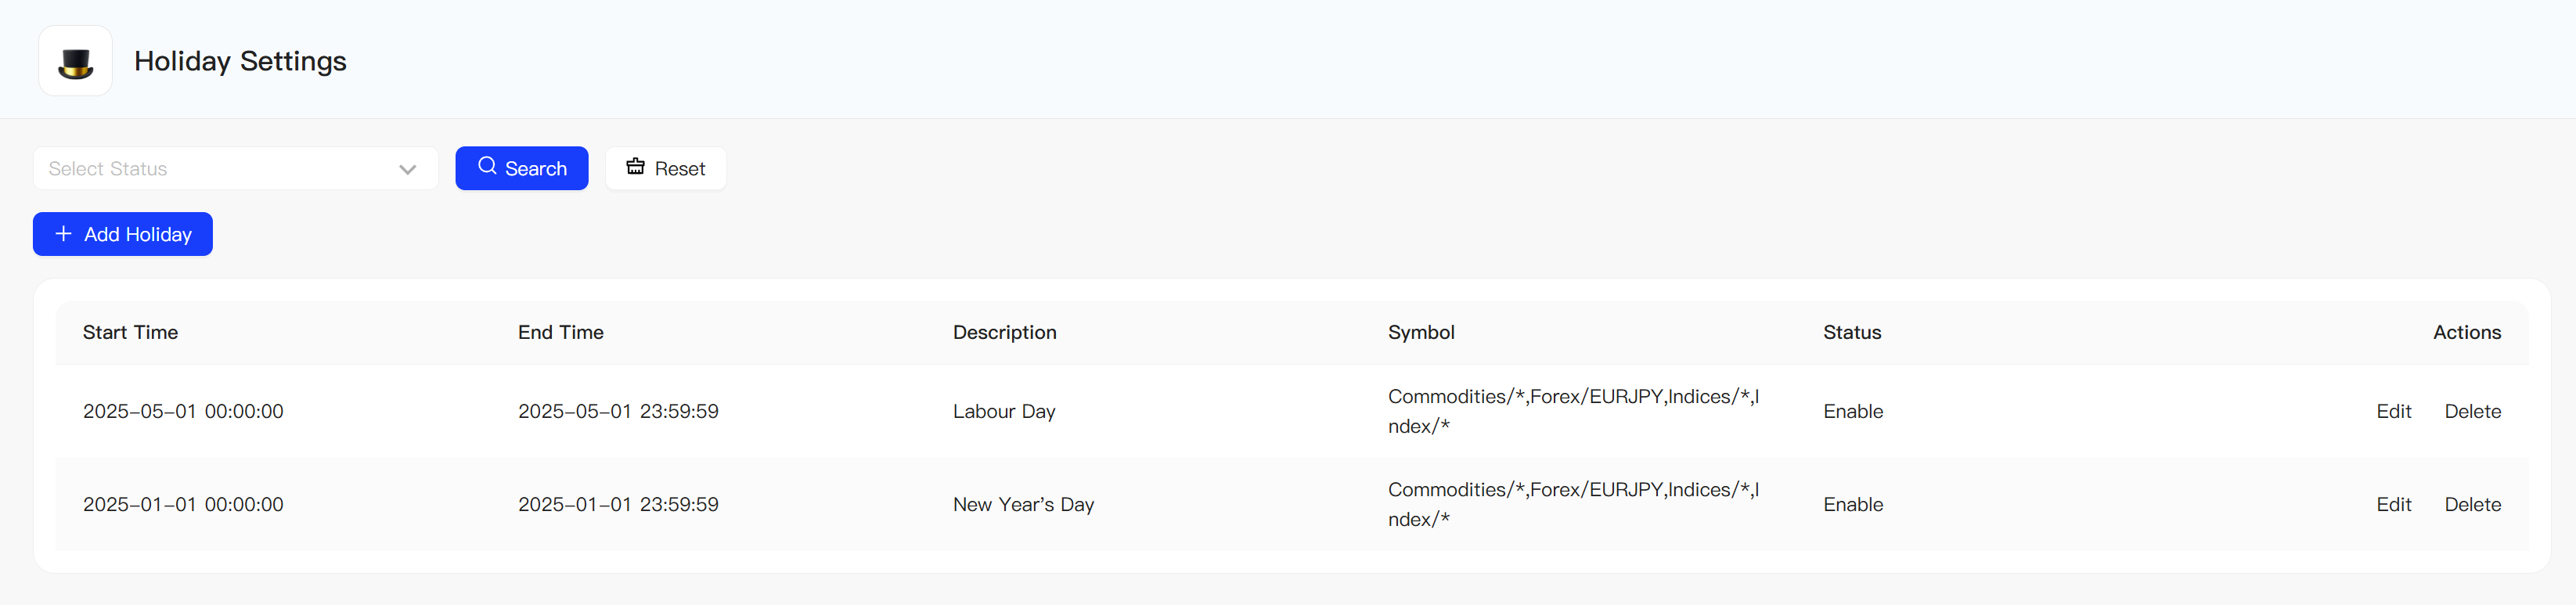Image resolution: width=2576 pixels, height=605 pixels.
Task: Click the magnifier icon in Search button
Action: [x=487, y=166]
